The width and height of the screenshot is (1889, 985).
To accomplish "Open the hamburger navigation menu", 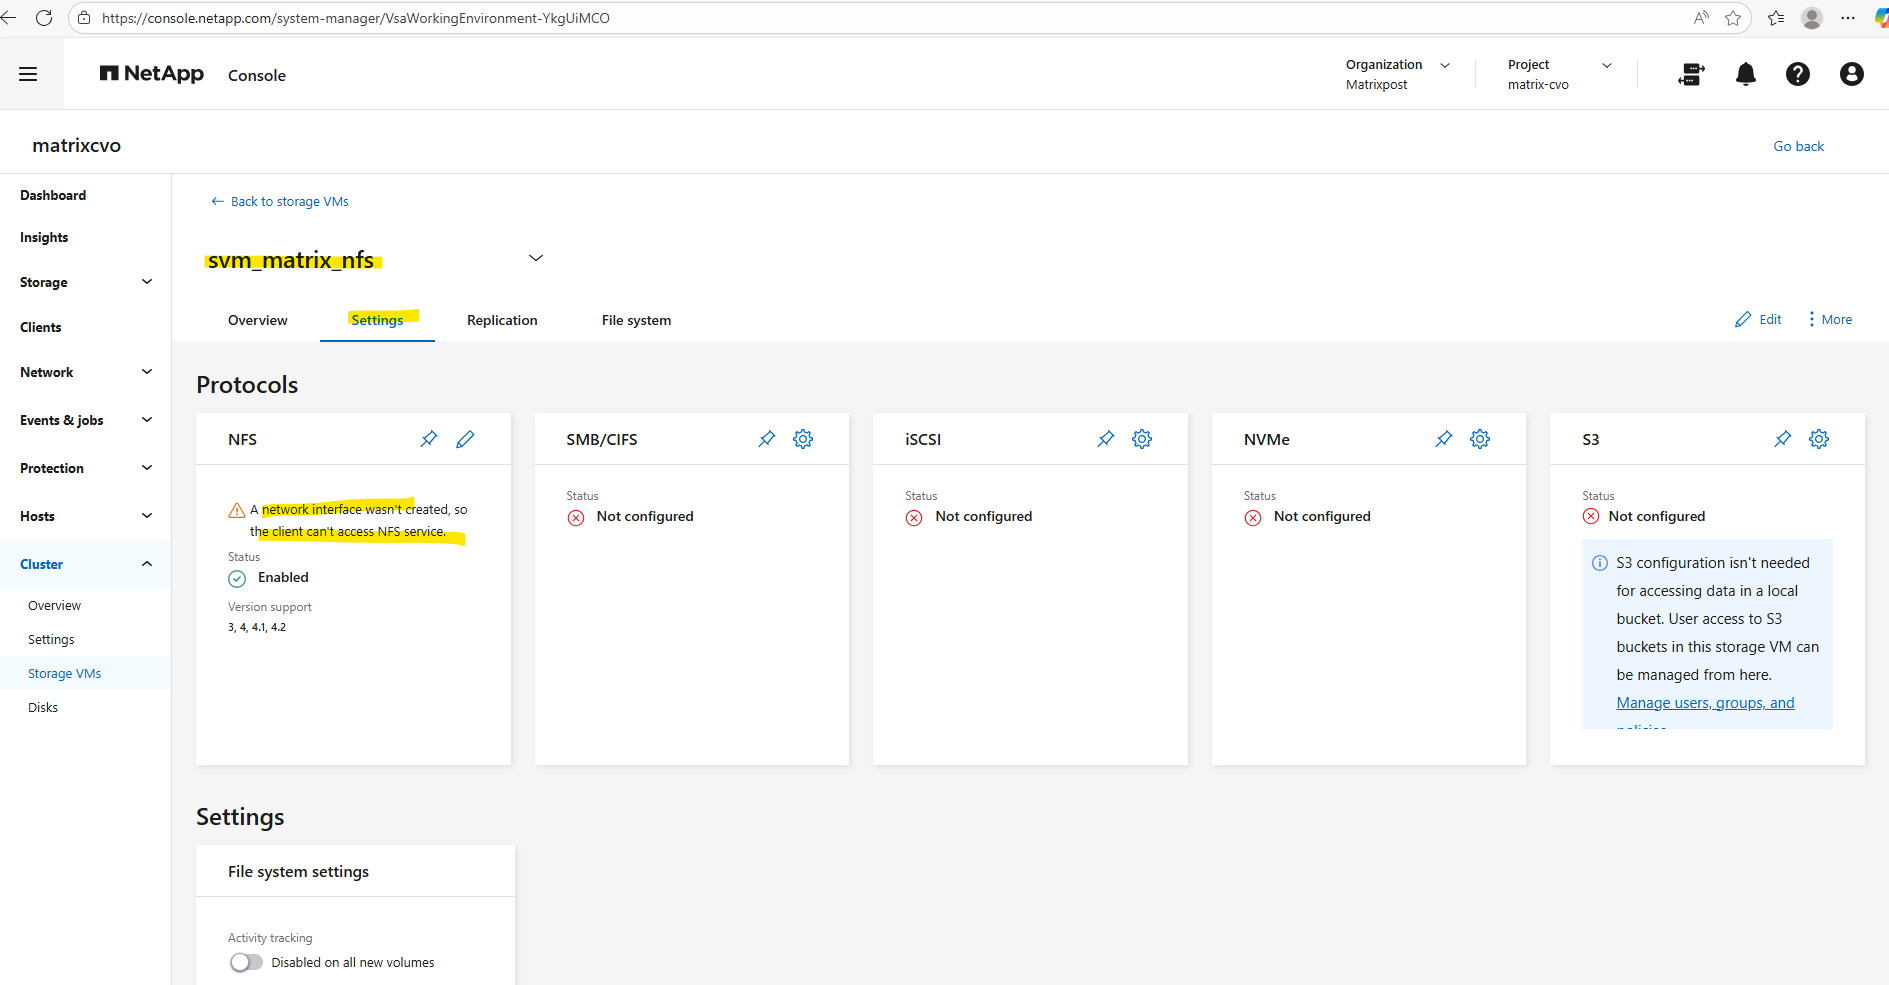I will pyautogui.click(x=28, y=74).
